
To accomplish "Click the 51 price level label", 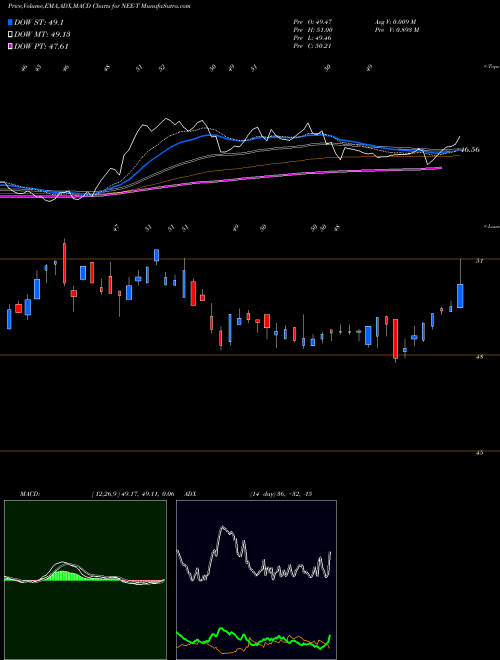I will click(479, 261).
